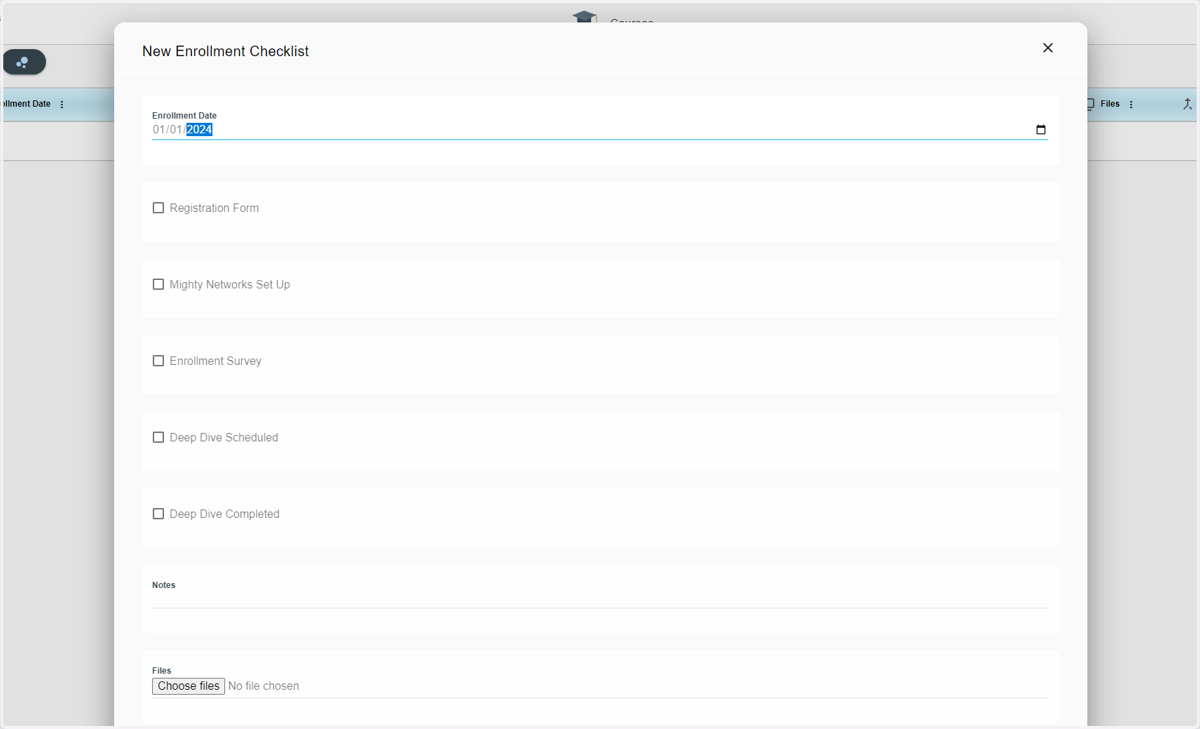This screenshot has height=729, width=1200.
Task: Close the New Enrollment Checklist dialog
Action: click(1047, 48)
